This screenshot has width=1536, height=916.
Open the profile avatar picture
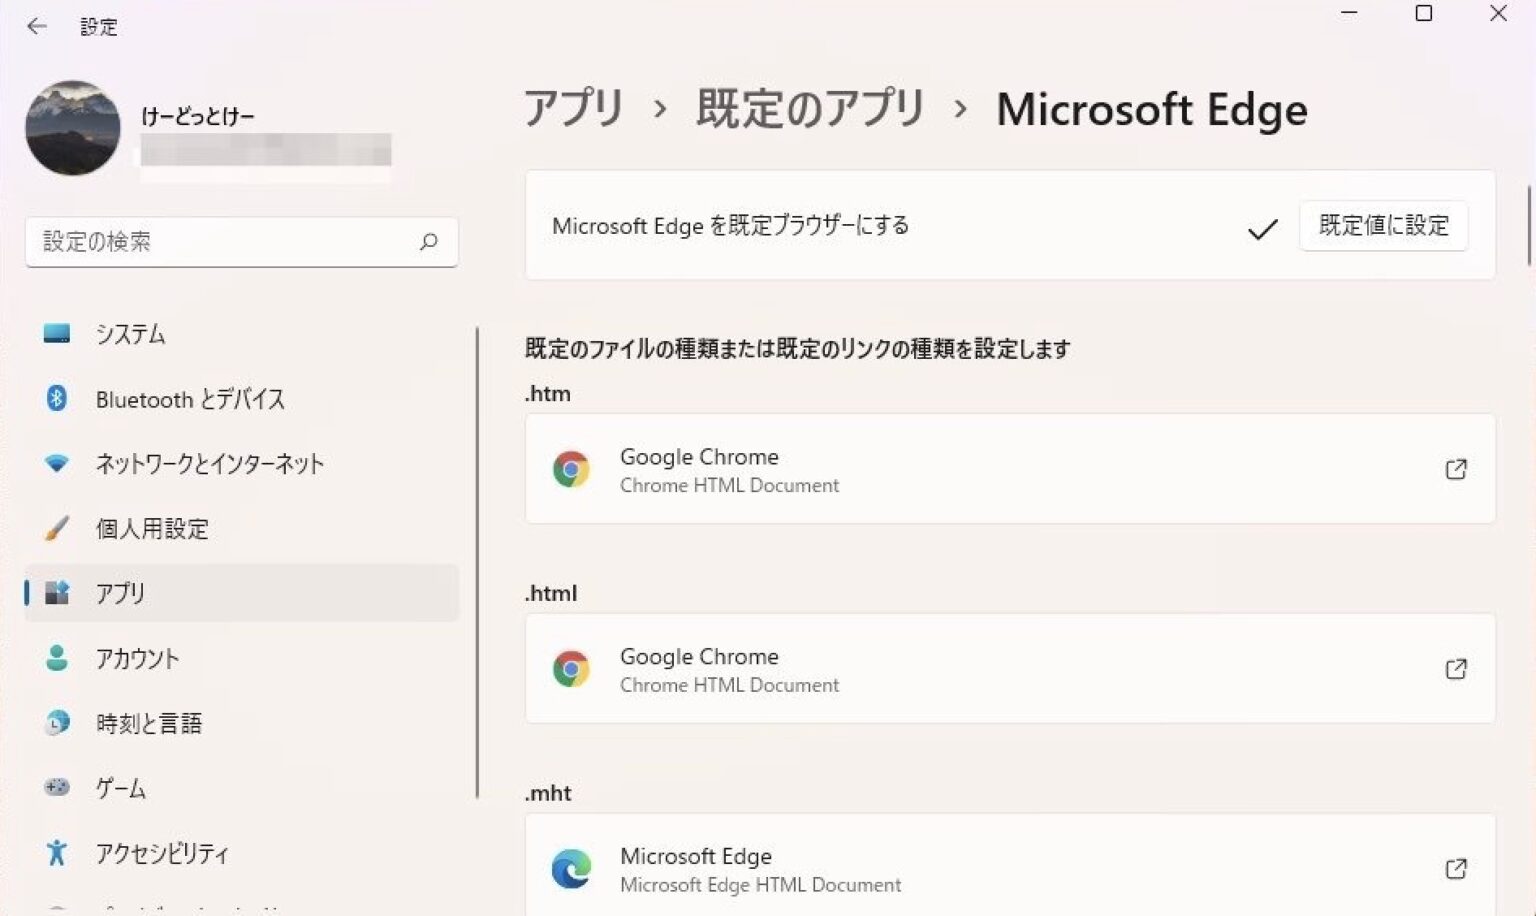73,128
